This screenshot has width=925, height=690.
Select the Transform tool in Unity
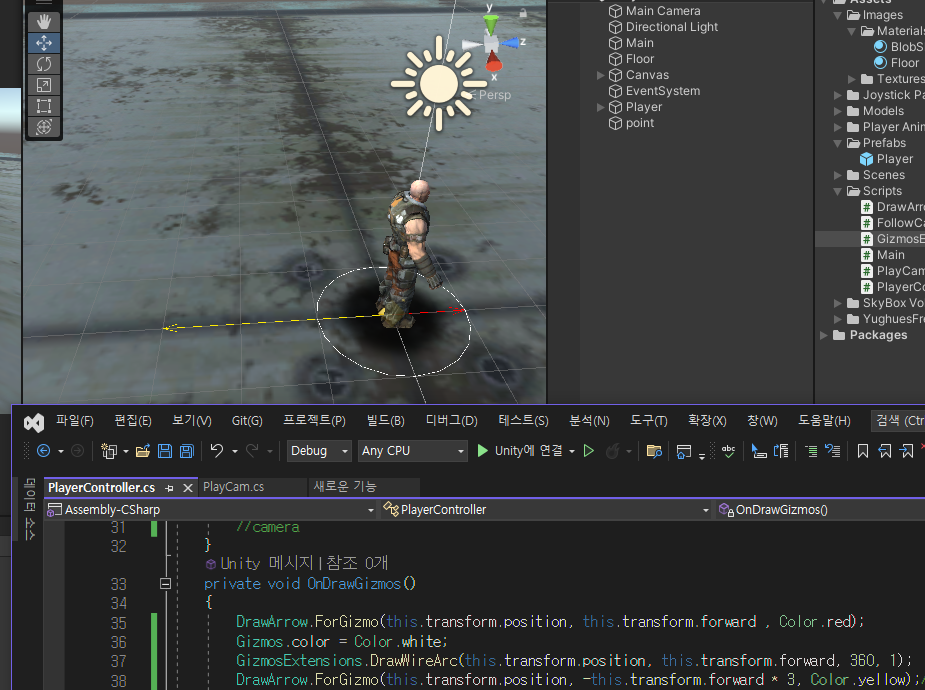click(44, 127)
